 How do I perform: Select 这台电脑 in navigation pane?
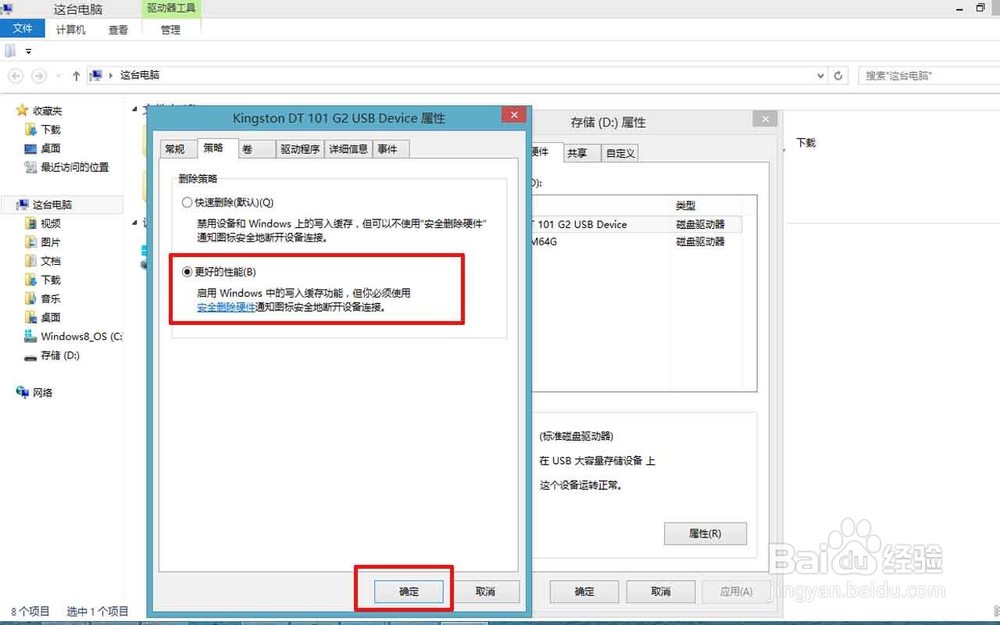click(52, 205)
